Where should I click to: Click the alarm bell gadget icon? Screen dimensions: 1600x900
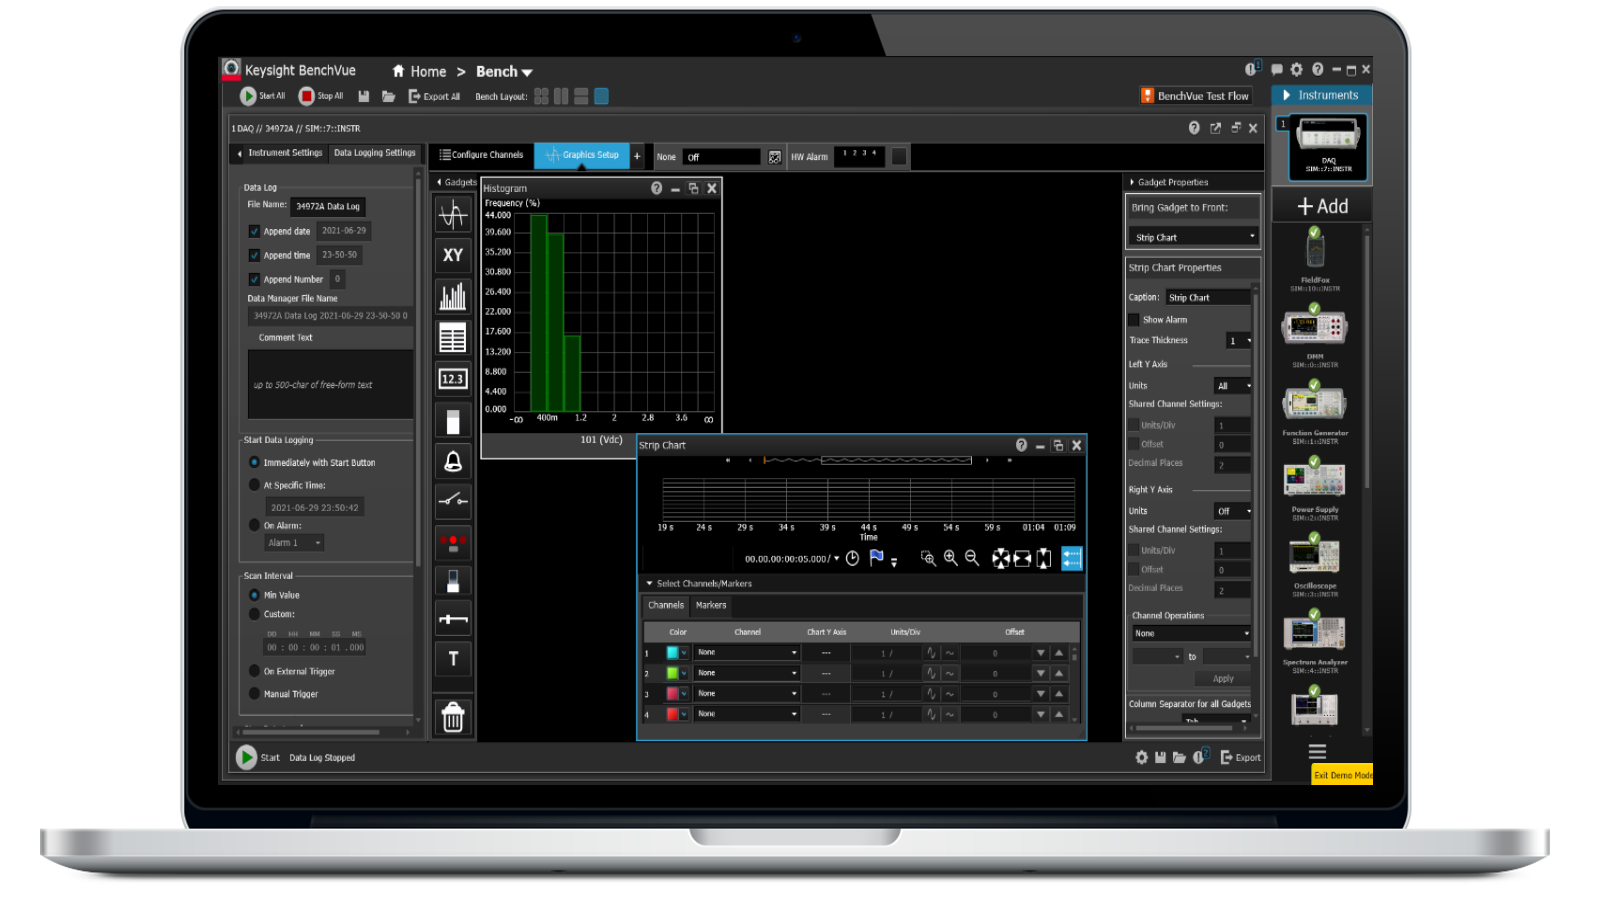pyautogui.click(x=453, y=461)
